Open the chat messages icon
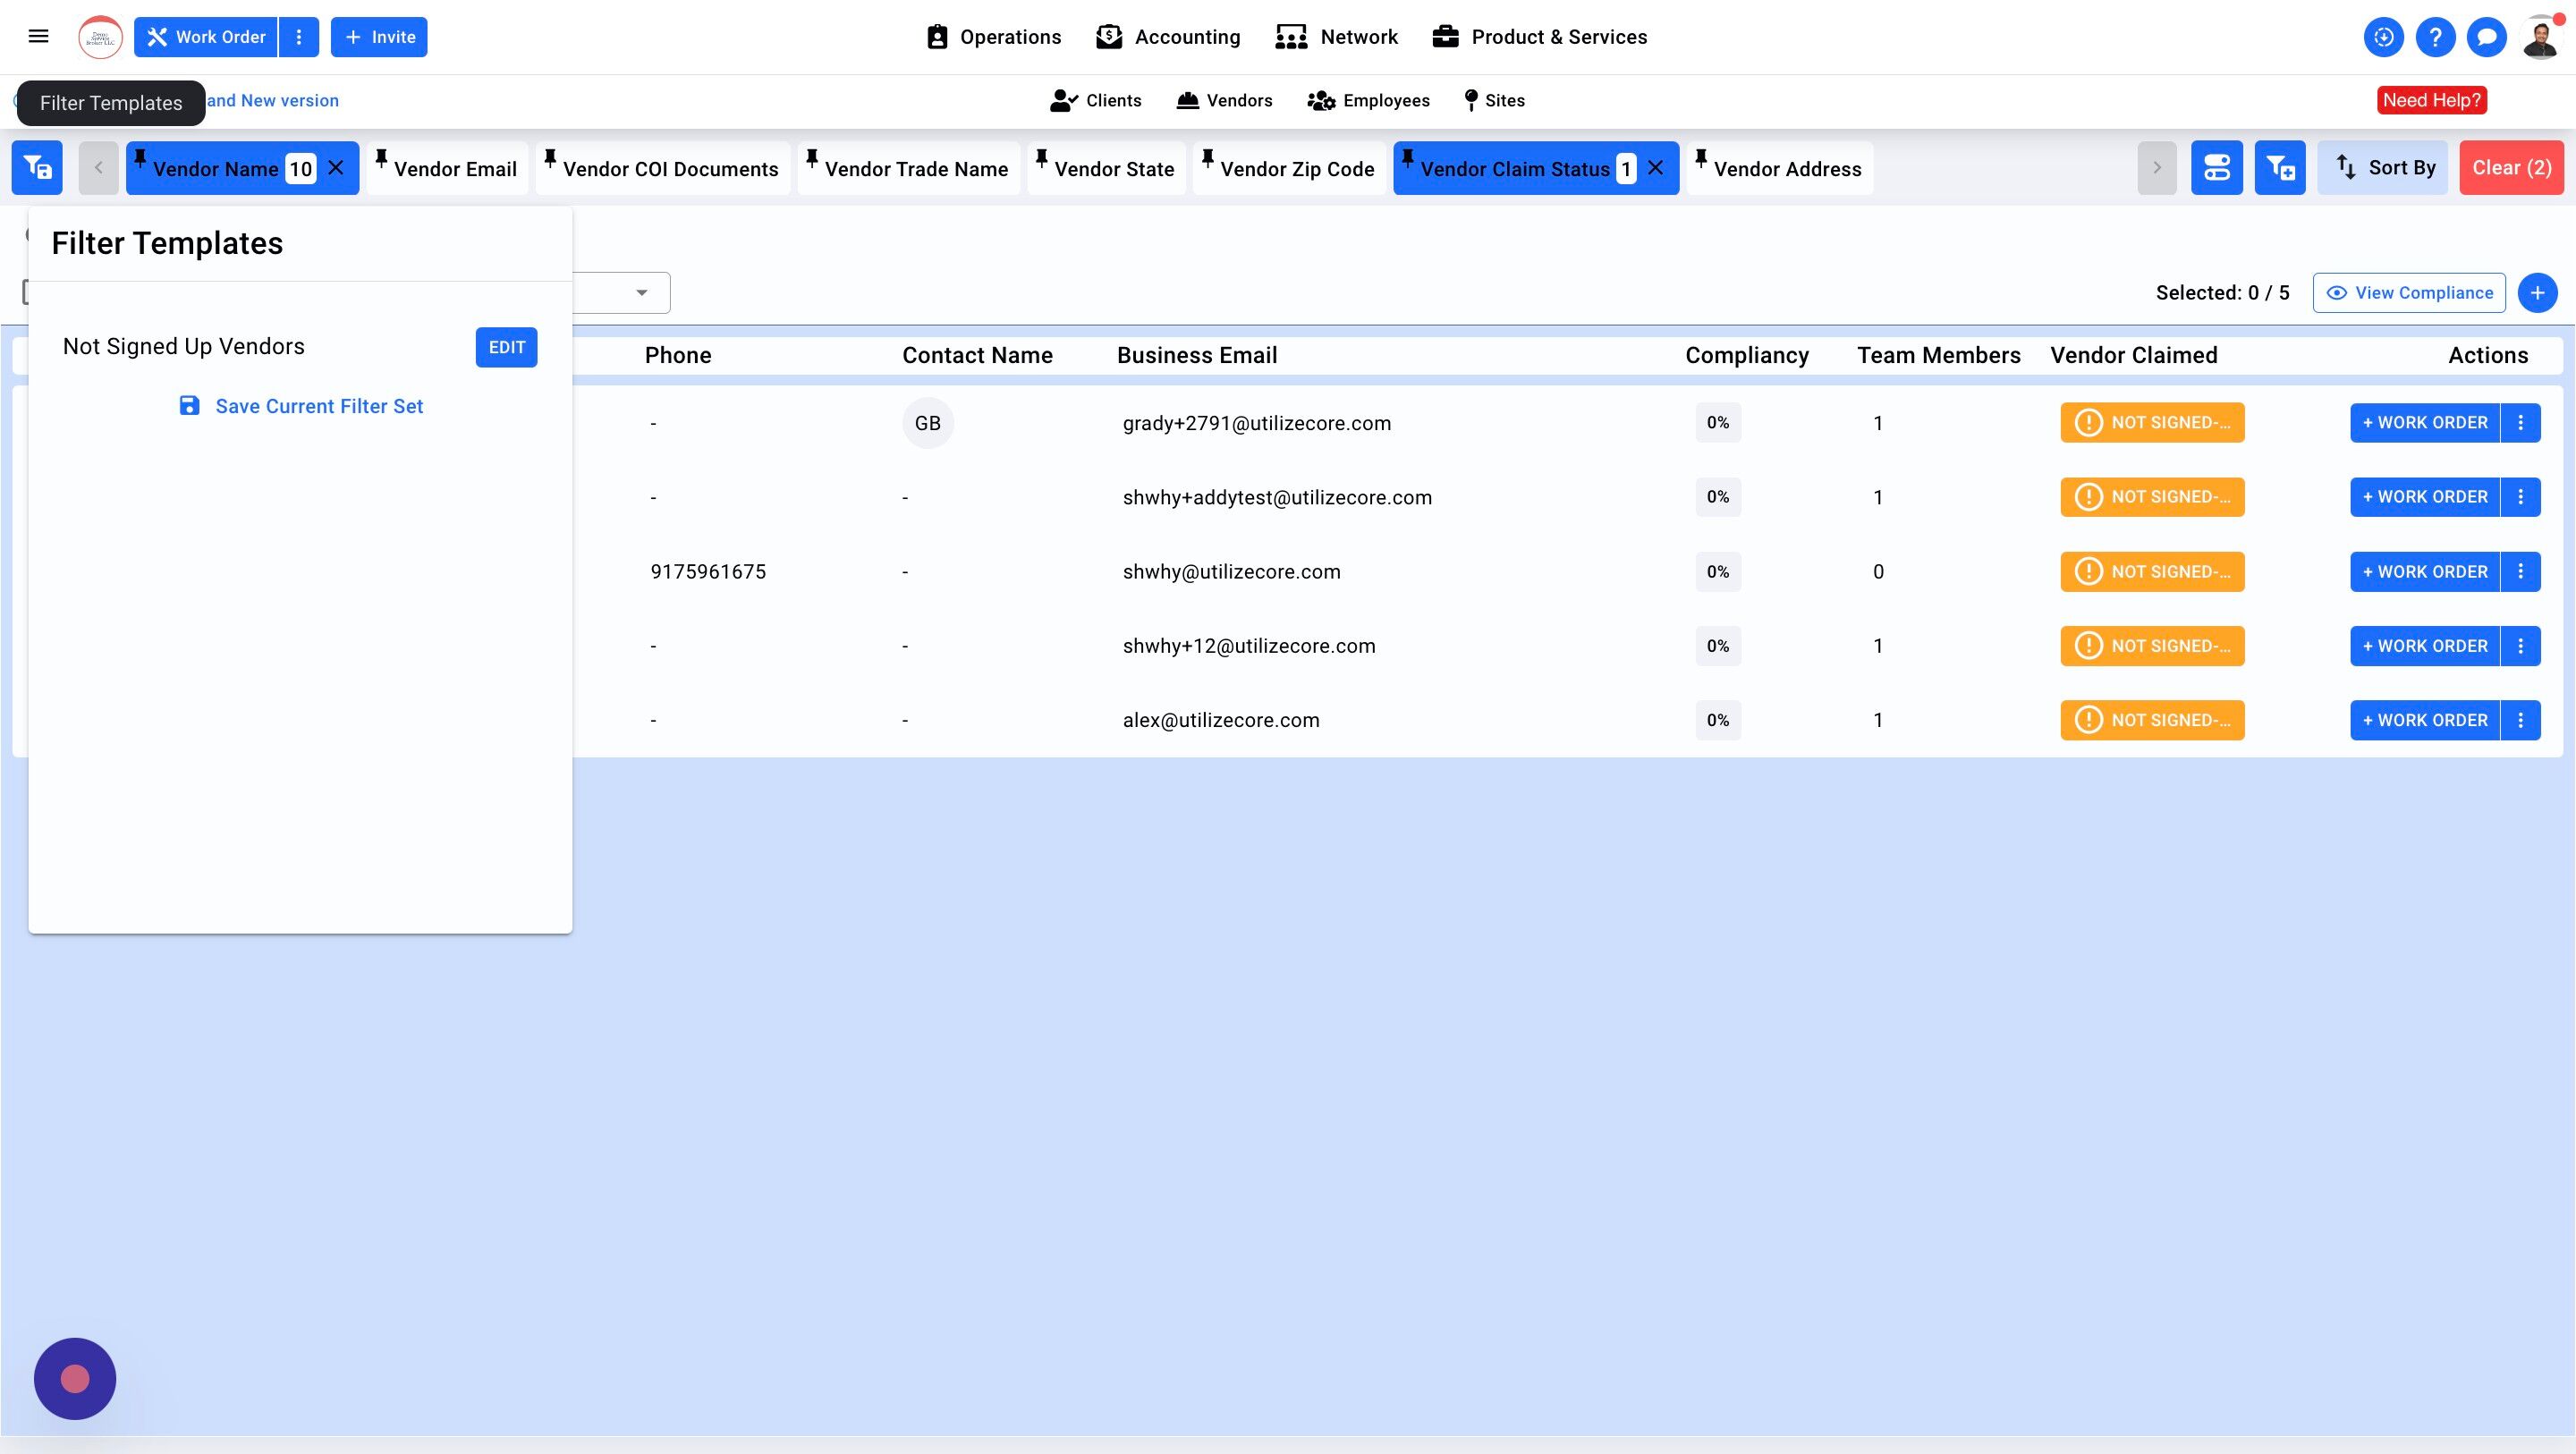Screen dimensions: 2576x1454 point(2486,37)
